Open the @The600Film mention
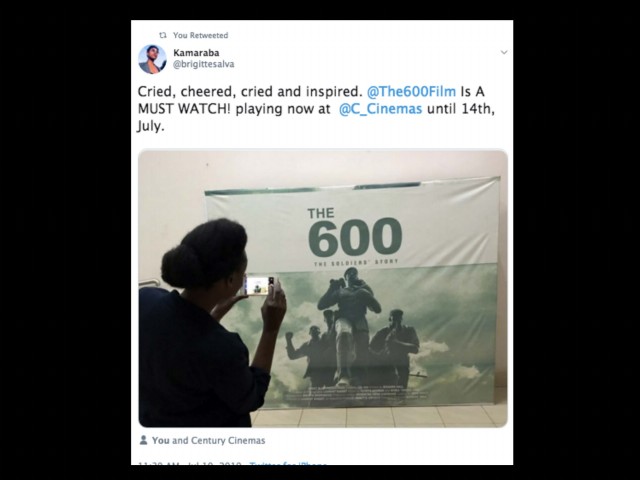Viewport: 640px width, 480px height. (411, 91)
